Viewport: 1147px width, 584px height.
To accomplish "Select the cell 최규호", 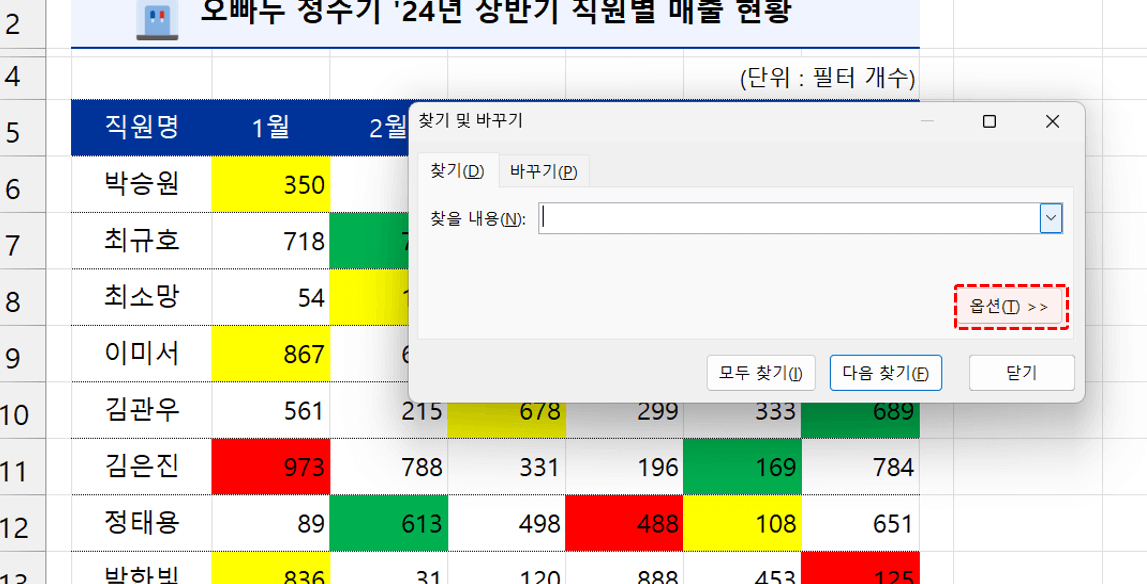I will (141, 241).
